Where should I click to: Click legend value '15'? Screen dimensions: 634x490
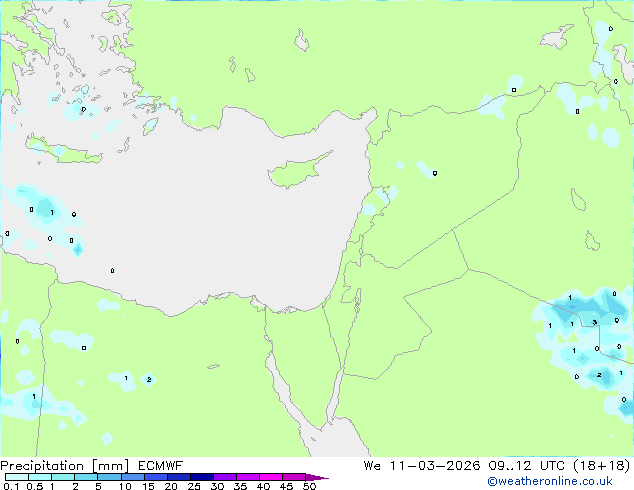coord(148,486)
